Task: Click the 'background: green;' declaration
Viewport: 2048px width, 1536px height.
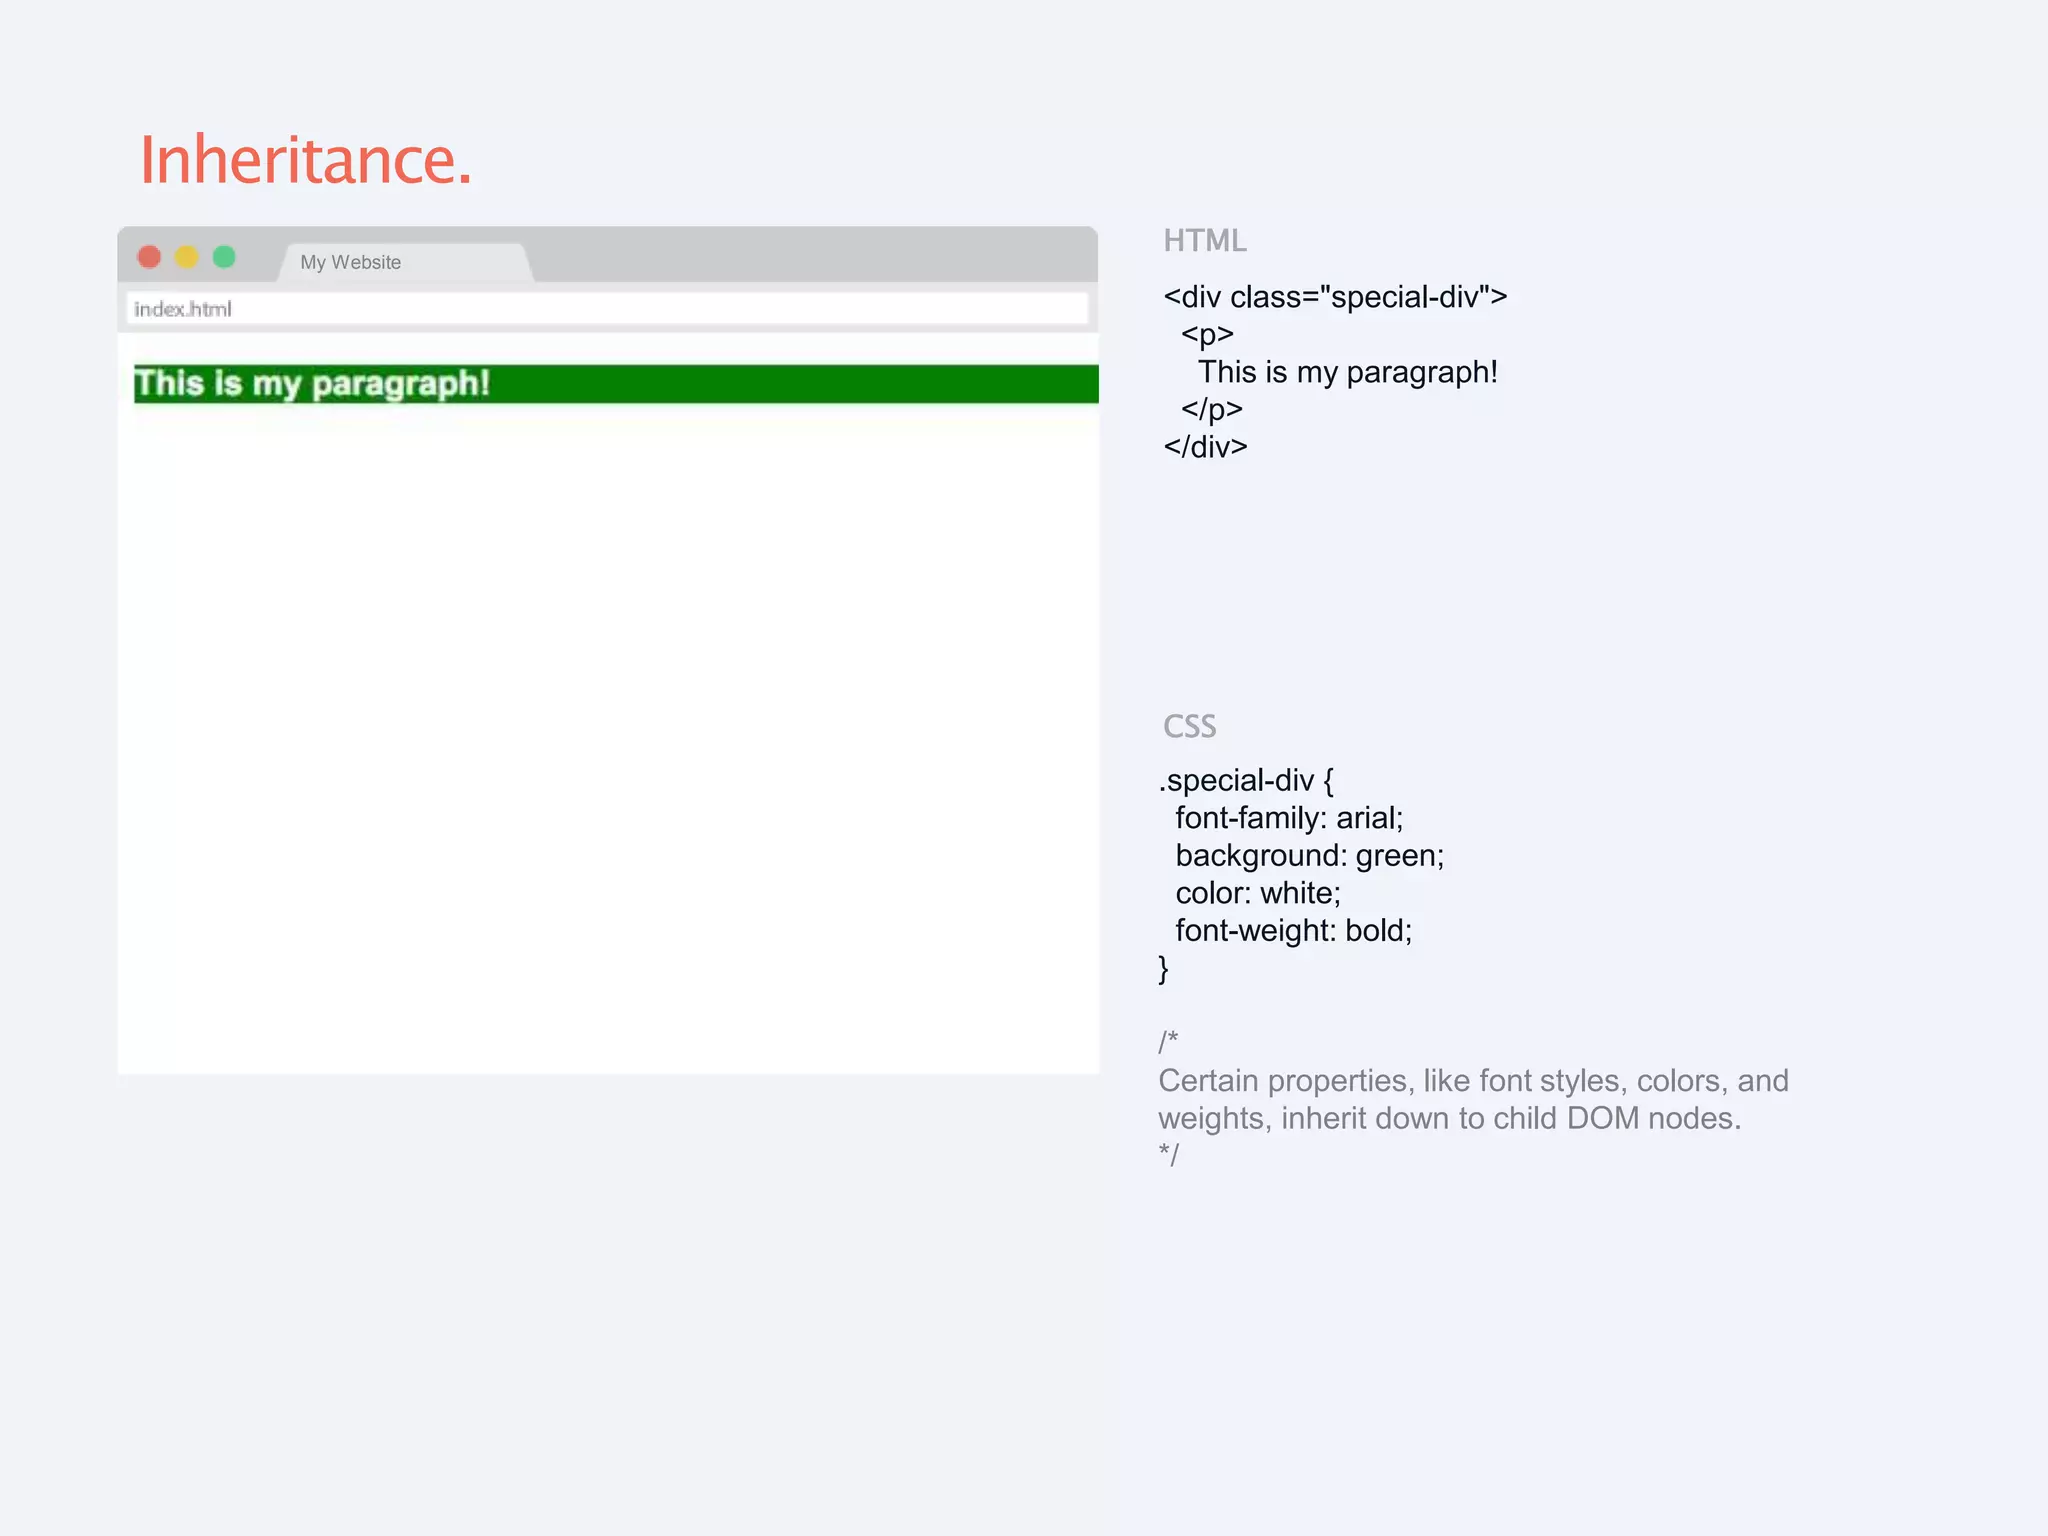Action: (x=1310, y=856)
